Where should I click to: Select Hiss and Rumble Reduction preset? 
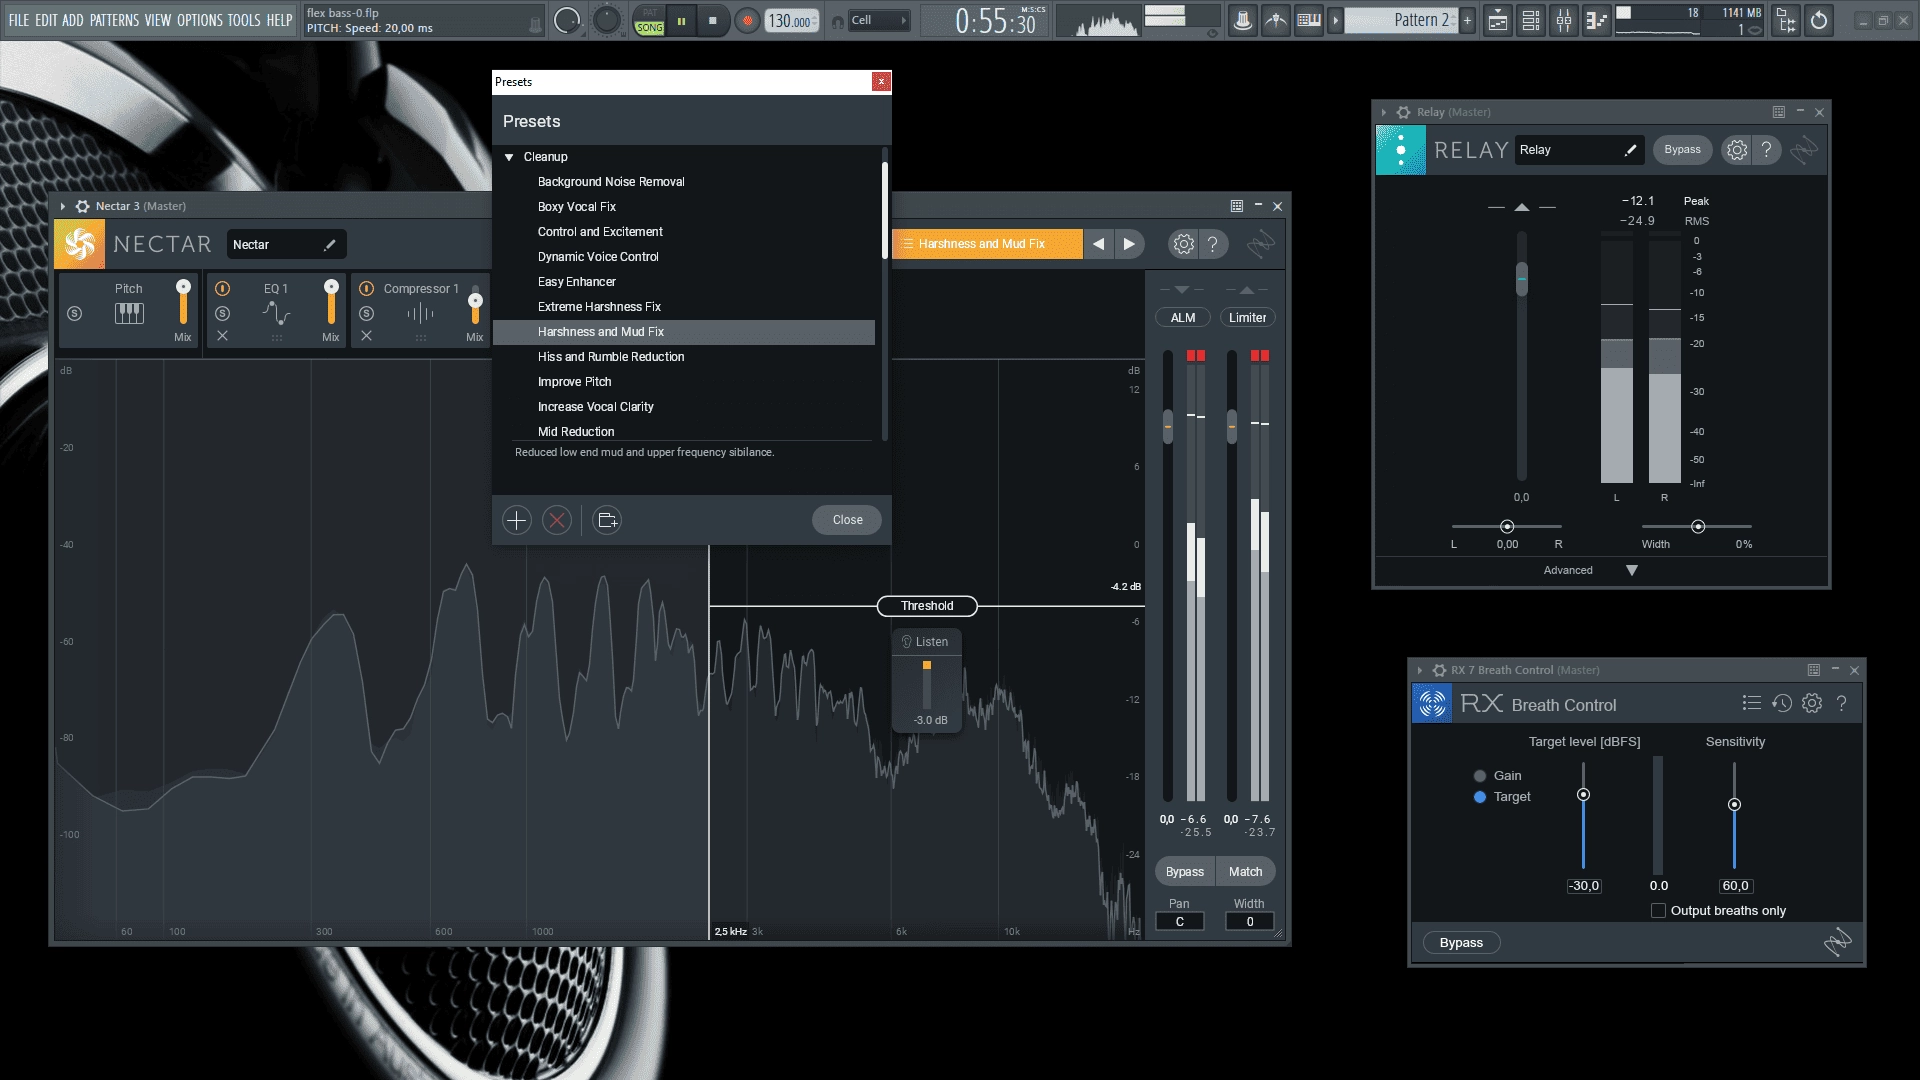[683, 357]
